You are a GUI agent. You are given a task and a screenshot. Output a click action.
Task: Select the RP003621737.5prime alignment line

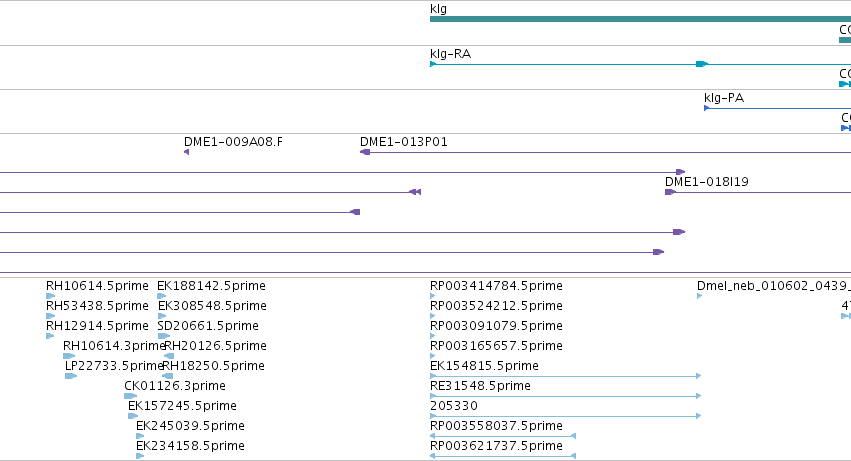pos(503,456)
